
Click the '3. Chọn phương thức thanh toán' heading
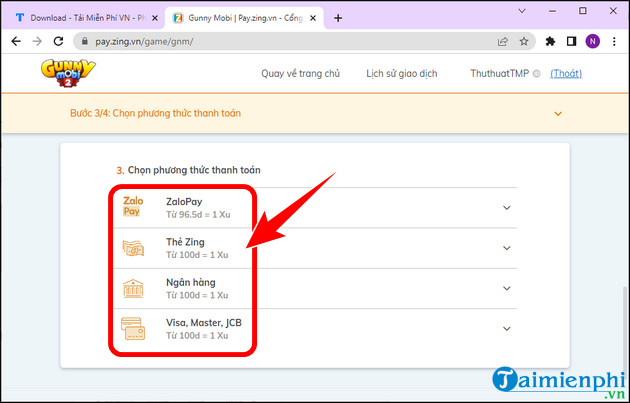pos(188,170)
